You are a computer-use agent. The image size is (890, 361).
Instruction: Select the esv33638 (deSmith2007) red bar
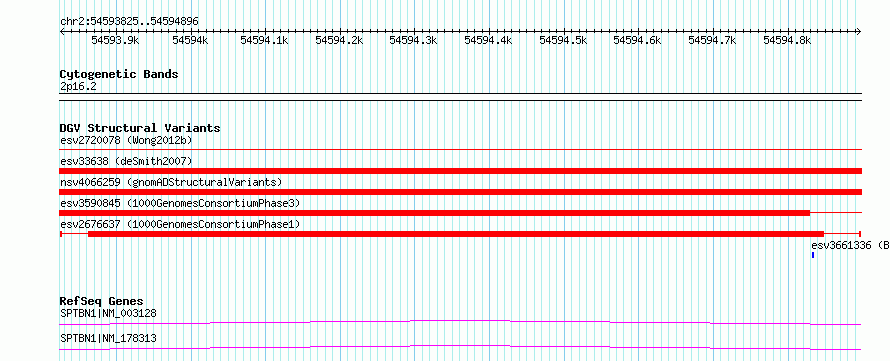460,171
